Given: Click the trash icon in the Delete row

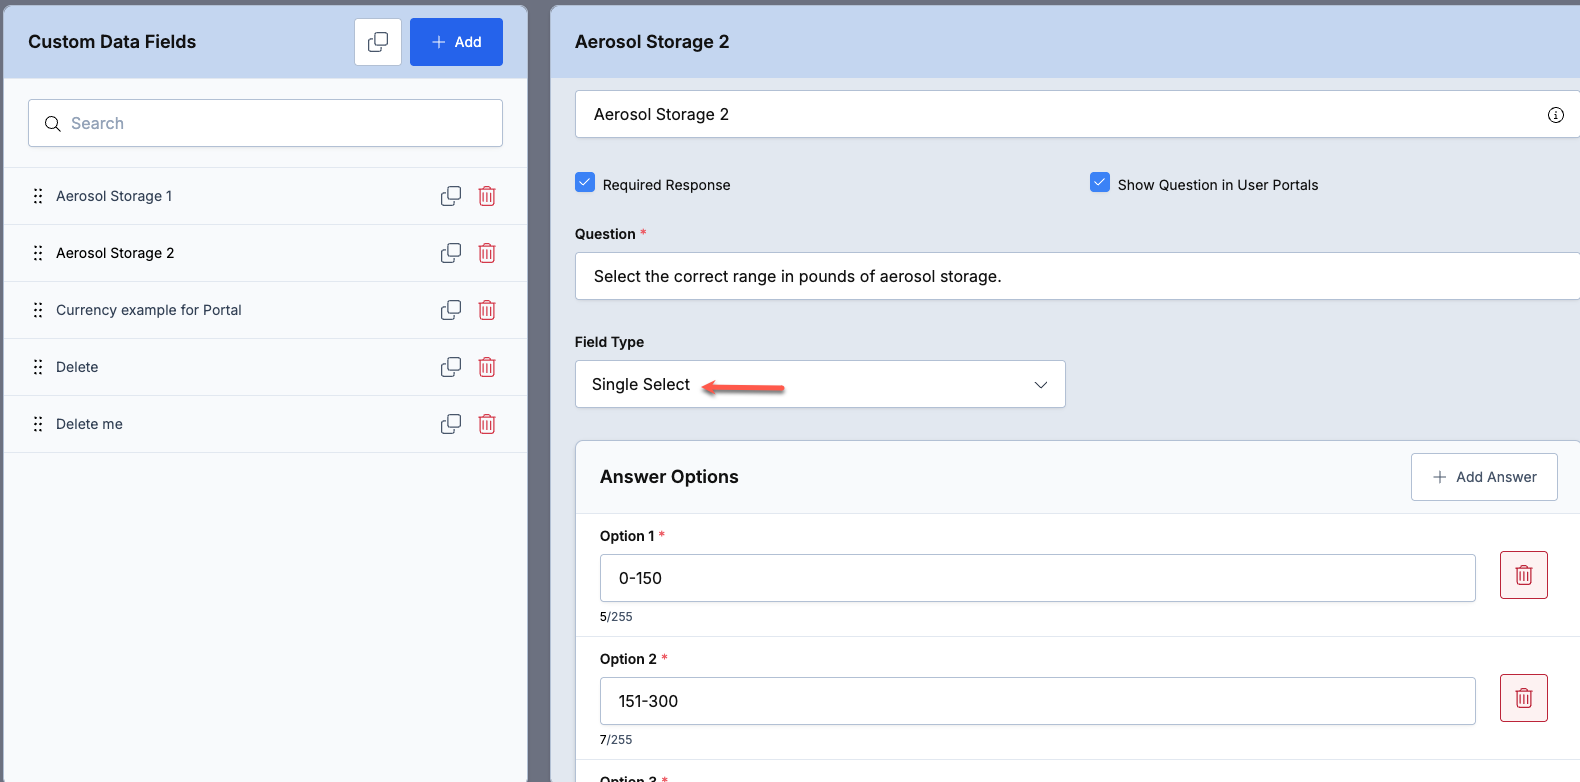Looking at the screenshot, I should (x=487, y=367).
